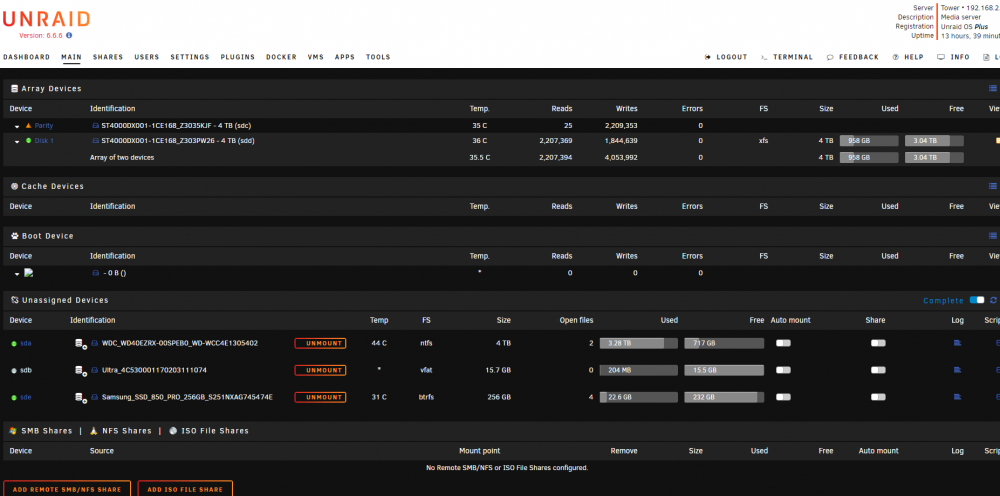Enable auto mount for sdb
Image resolution: width=1000 pixels, height=496 pixels.
click(783, 370)
